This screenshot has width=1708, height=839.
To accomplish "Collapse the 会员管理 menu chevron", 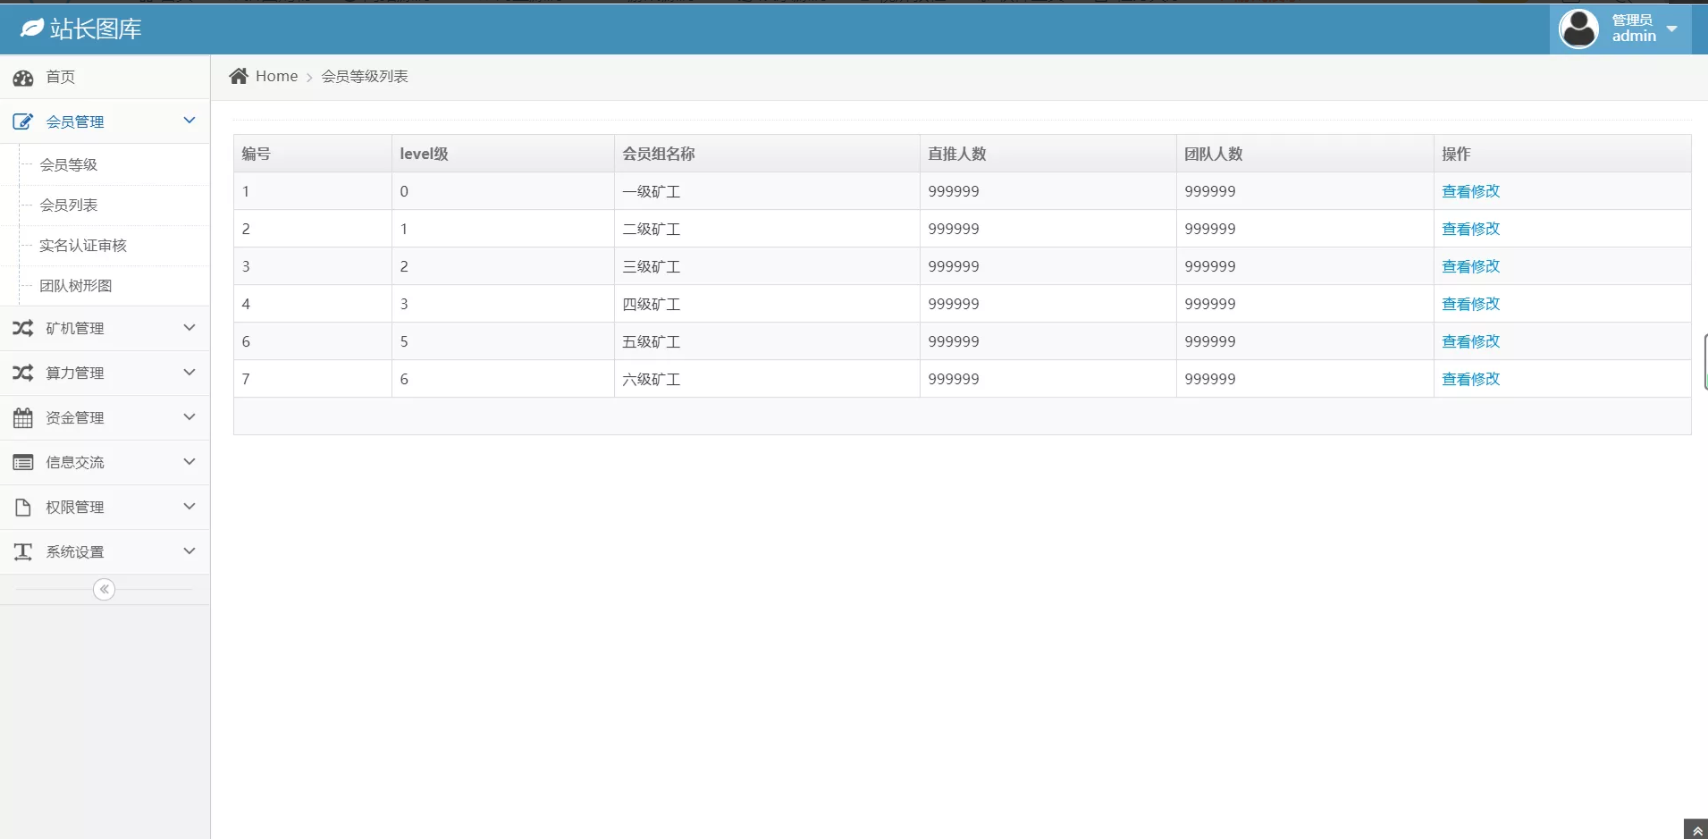I will pos(189,121).
